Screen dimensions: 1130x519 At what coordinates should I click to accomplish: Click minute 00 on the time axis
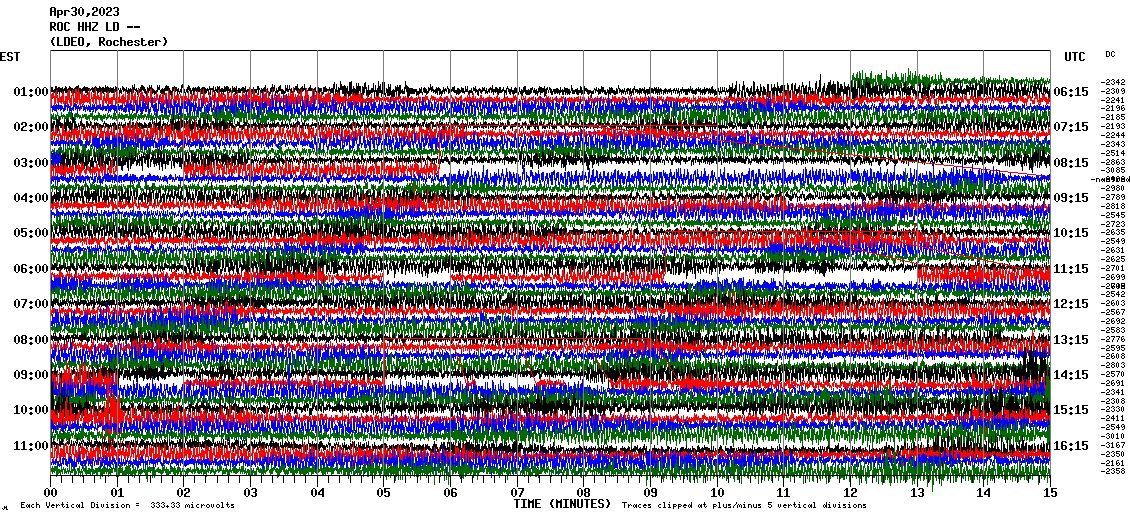coord(51,493)
